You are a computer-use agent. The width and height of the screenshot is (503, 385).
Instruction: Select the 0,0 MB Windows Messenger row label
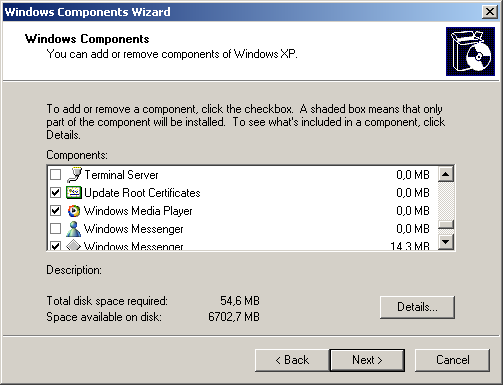point(134,229)
